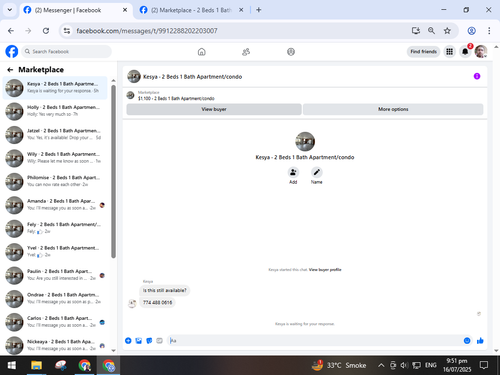
Task: Switch to Messenger | Facebook tab
Action: 76,10
